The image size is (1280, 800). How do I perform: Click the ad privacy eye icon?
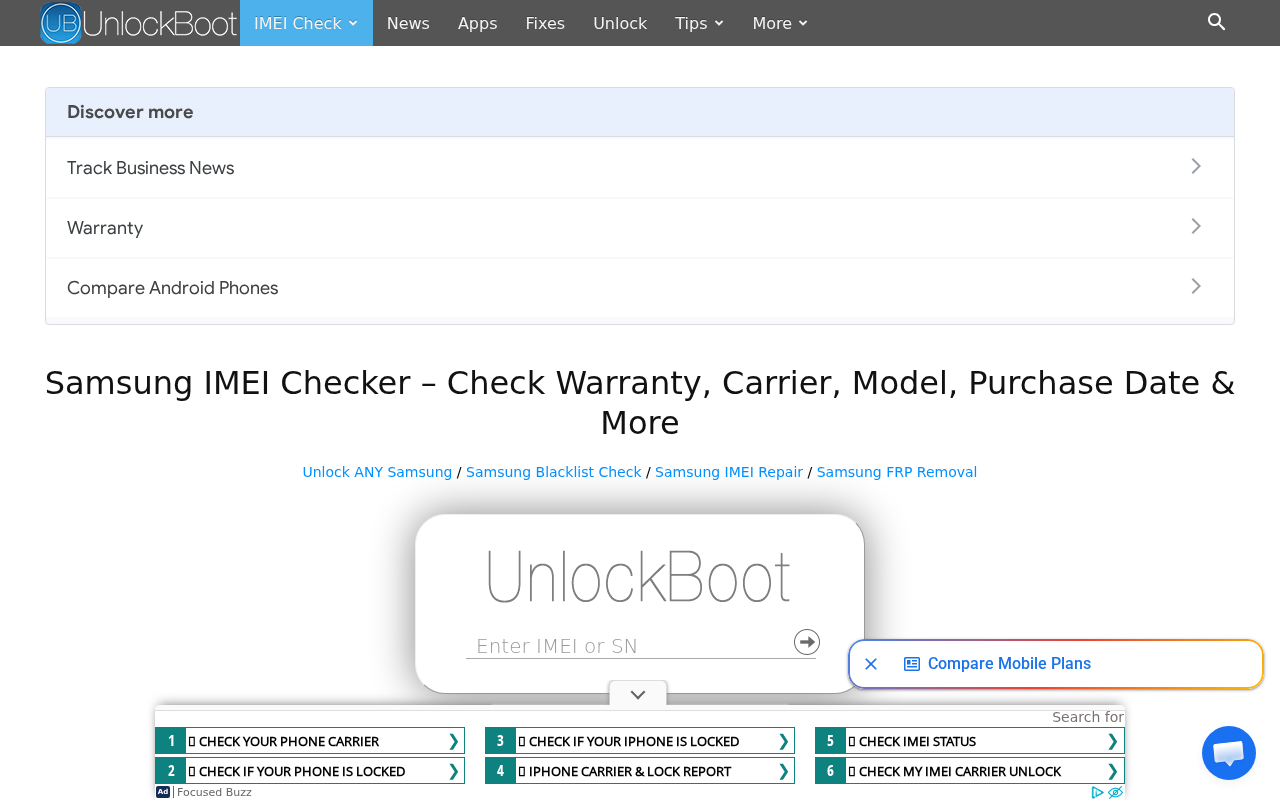click(1116, 792)
